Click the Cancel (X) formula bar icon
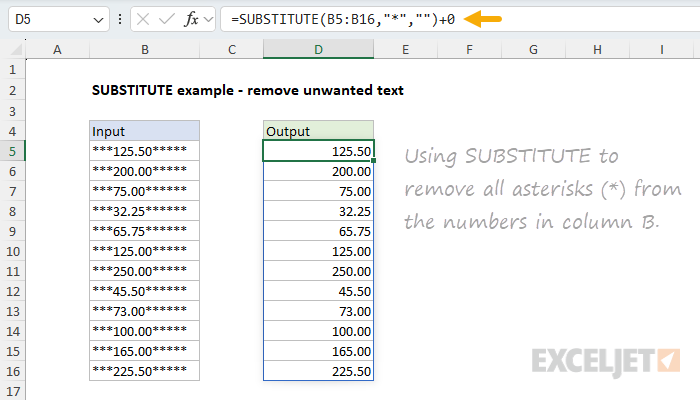The height and width of the screenshot is (400, 700). click(143, 19)
